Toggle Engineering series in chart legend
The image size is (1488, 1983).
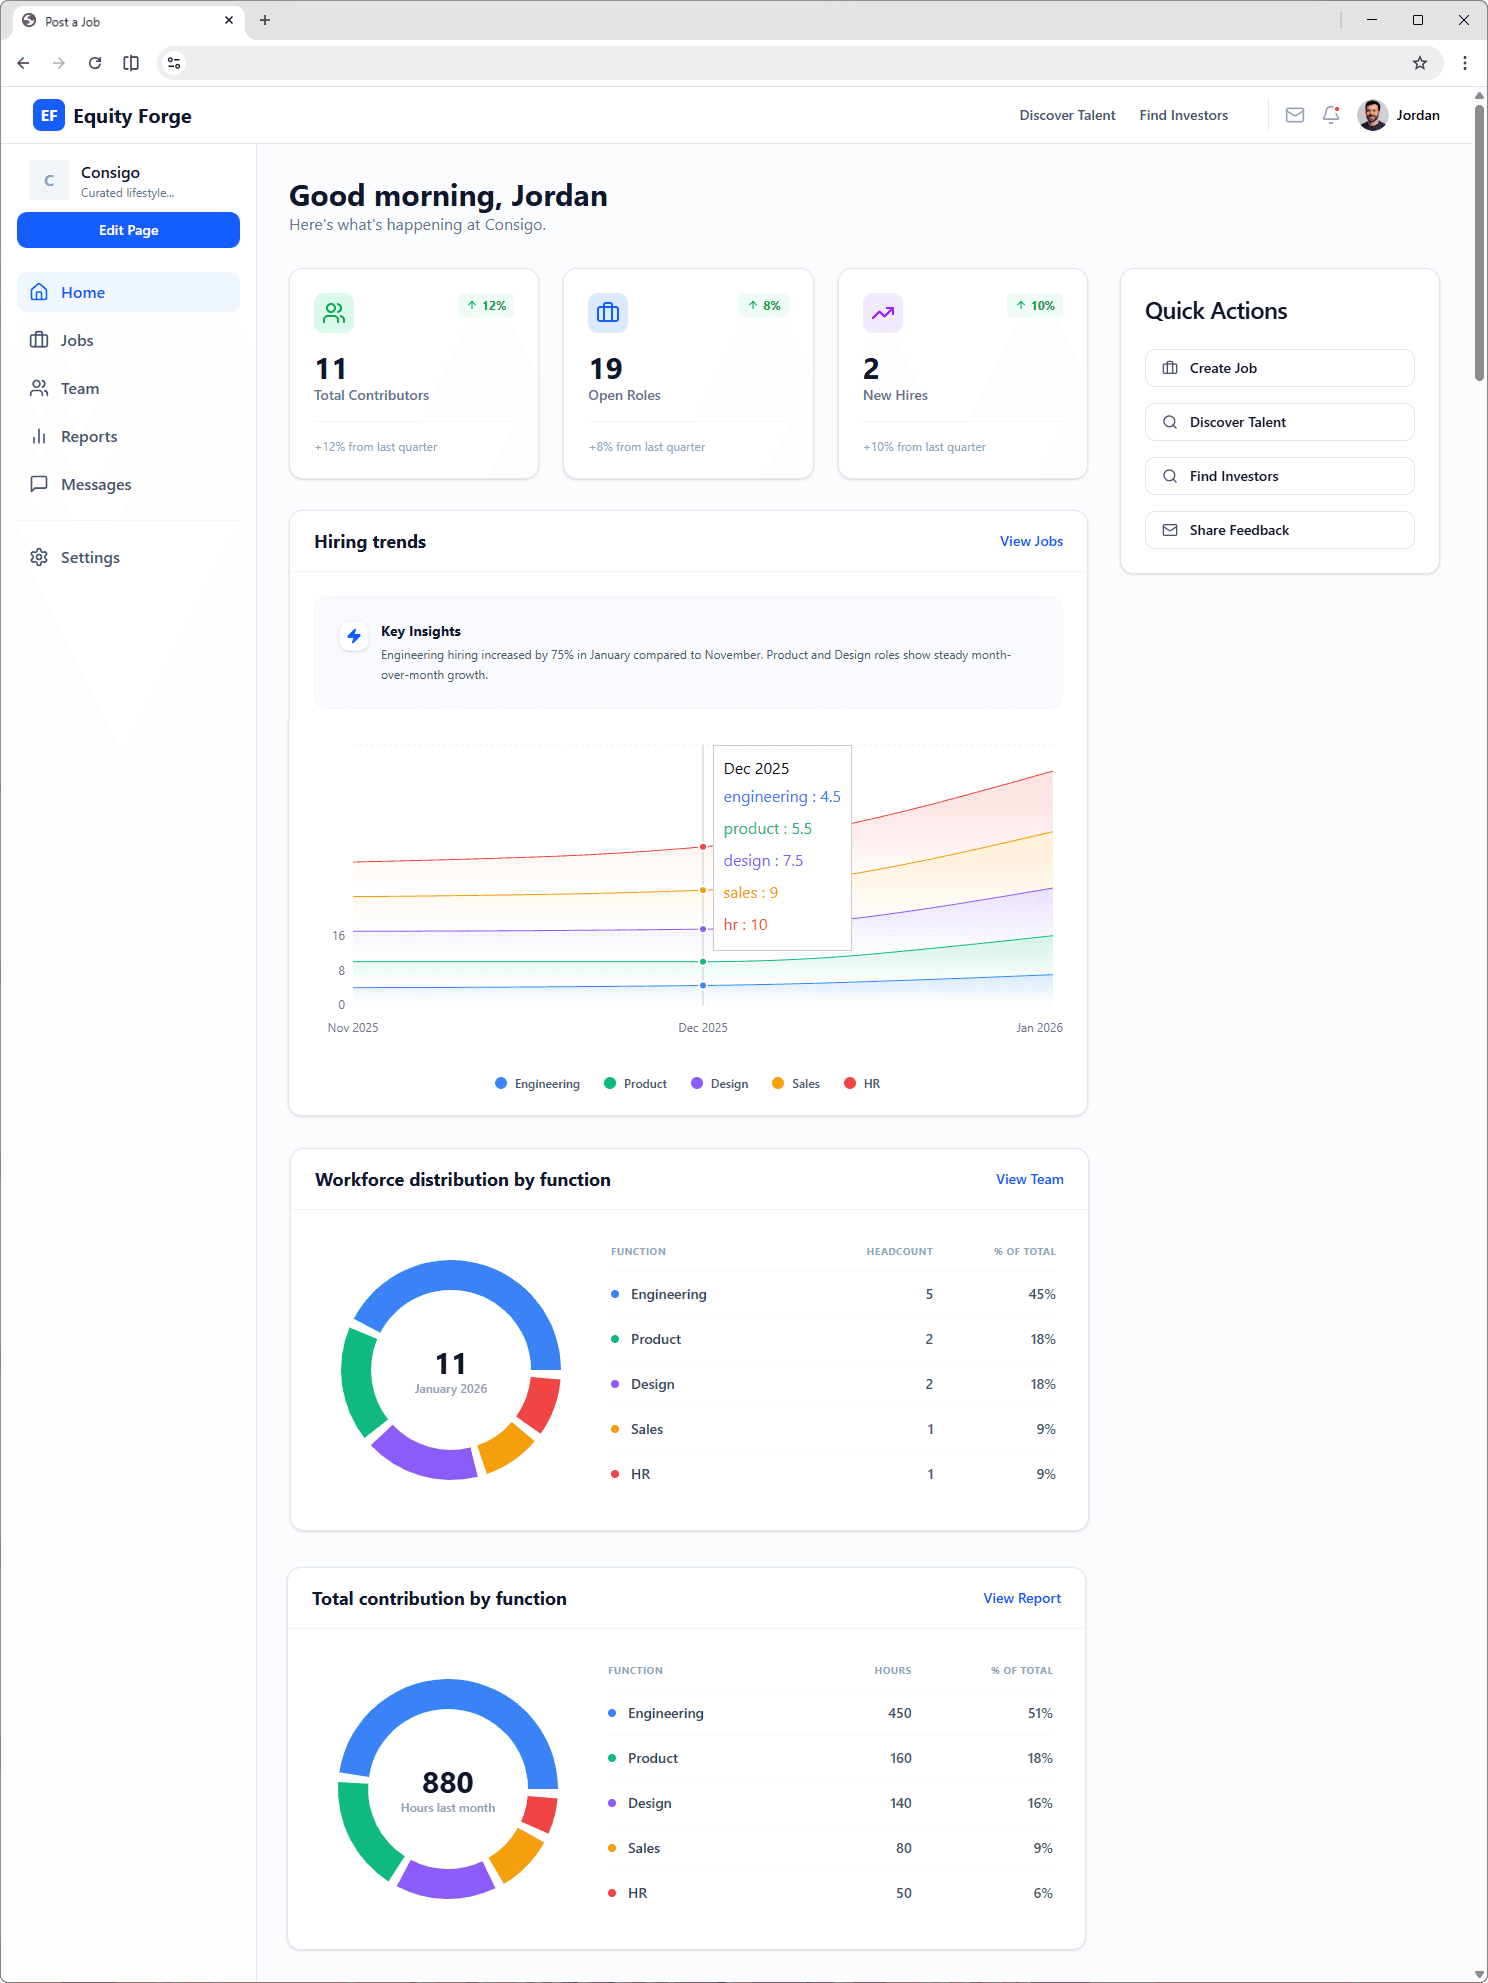[537, 1084]
